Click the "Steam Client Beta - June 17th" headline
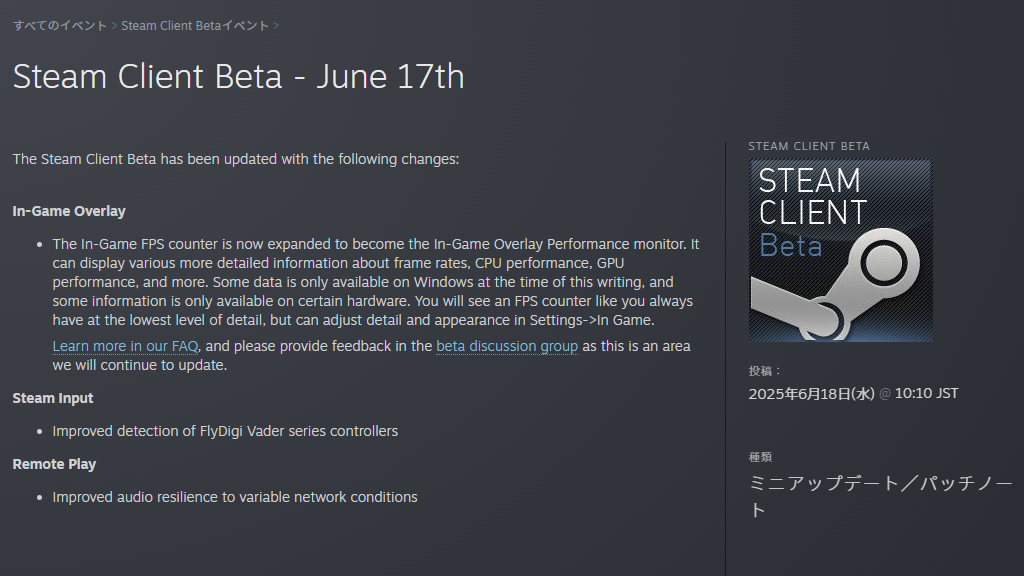 tap(238, 77)
